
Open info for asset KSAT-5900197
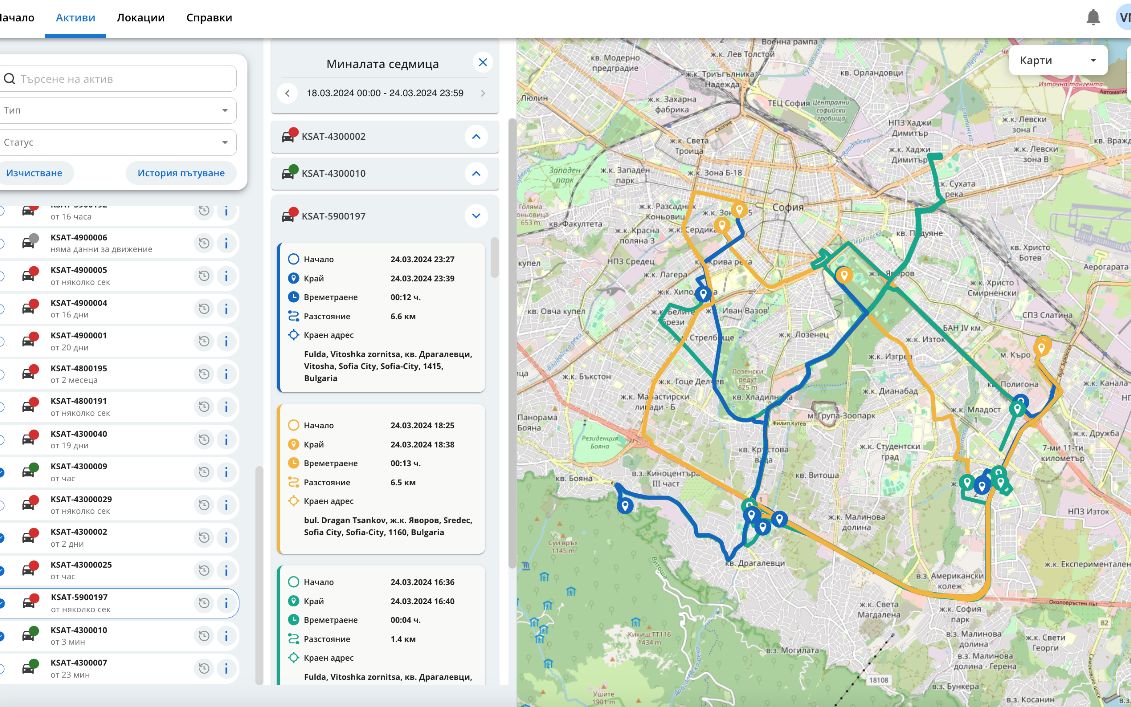226,603
